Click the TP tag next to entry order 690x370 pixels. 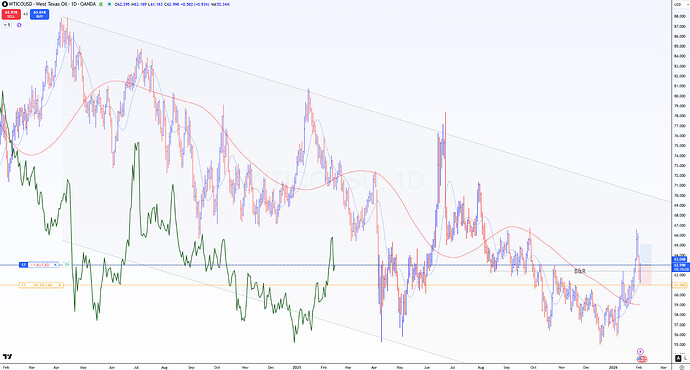67,265
